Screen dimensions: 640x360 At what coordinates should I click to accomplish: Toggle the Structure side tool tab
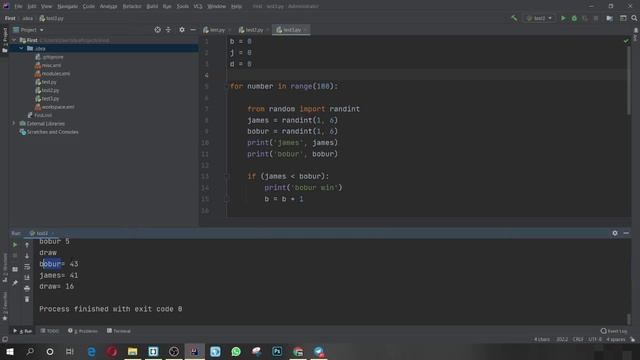click(5, 268)
